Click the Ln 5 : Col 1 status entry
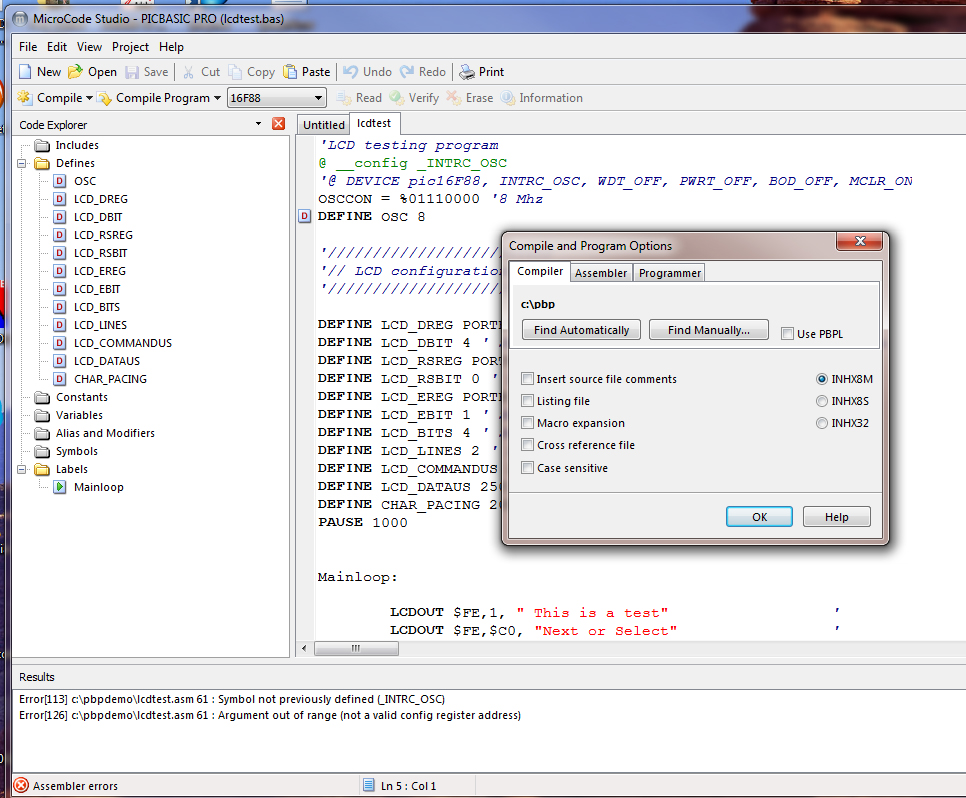The image size is (966, 798). 408,786
